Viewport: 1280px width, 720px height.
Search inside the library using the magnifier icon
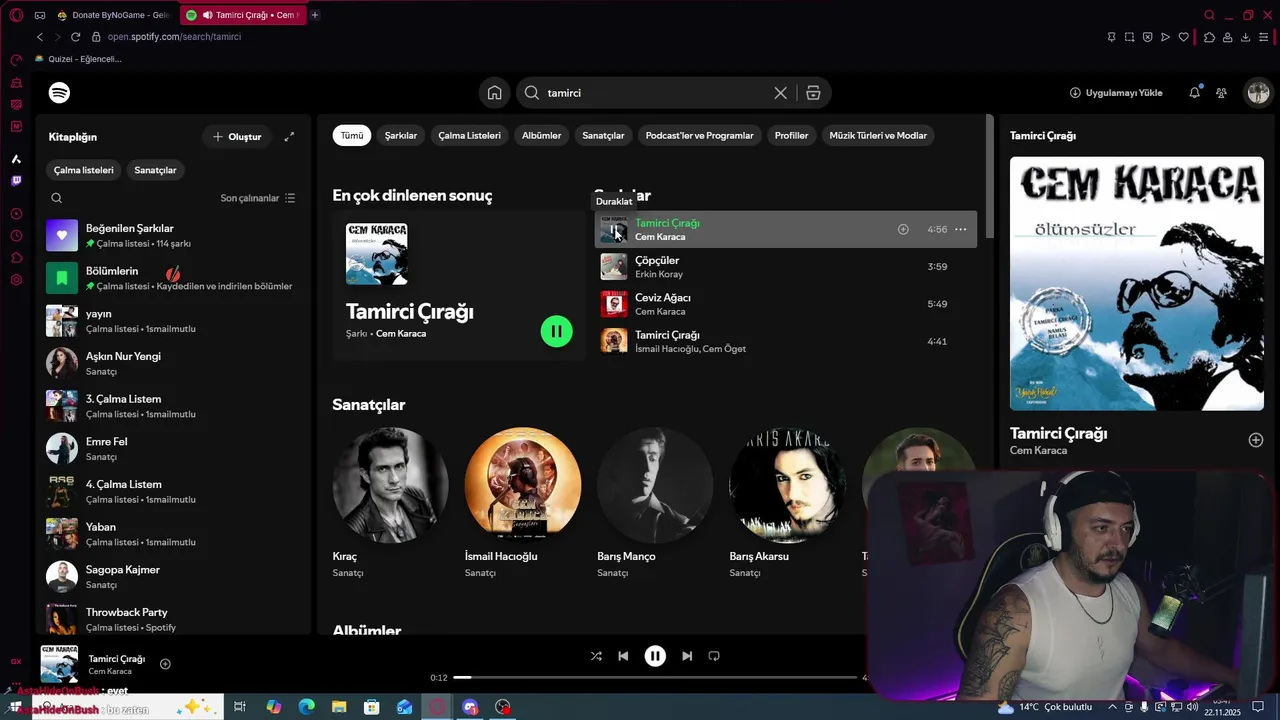tap(57, 198)
